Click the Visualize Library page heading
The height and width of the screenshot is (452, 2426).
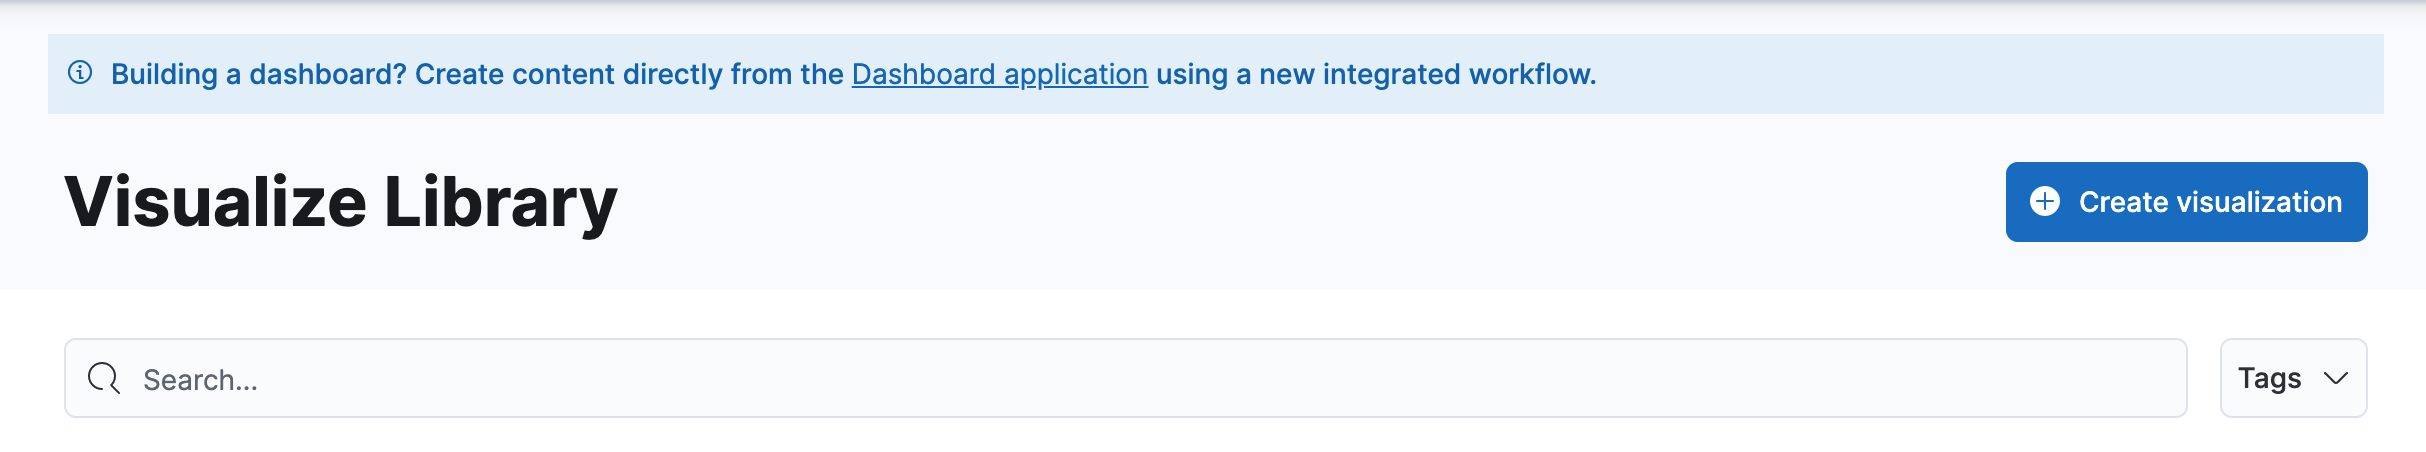341,202
